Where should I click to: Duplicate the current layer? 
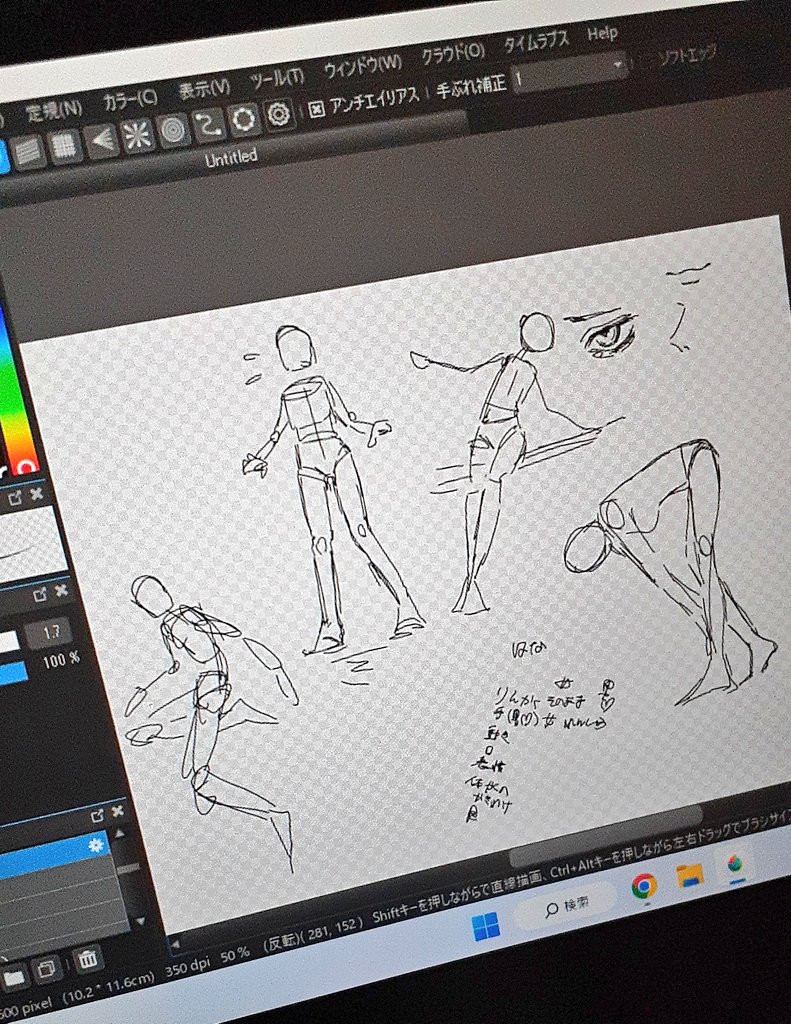[x=47, y=969]
